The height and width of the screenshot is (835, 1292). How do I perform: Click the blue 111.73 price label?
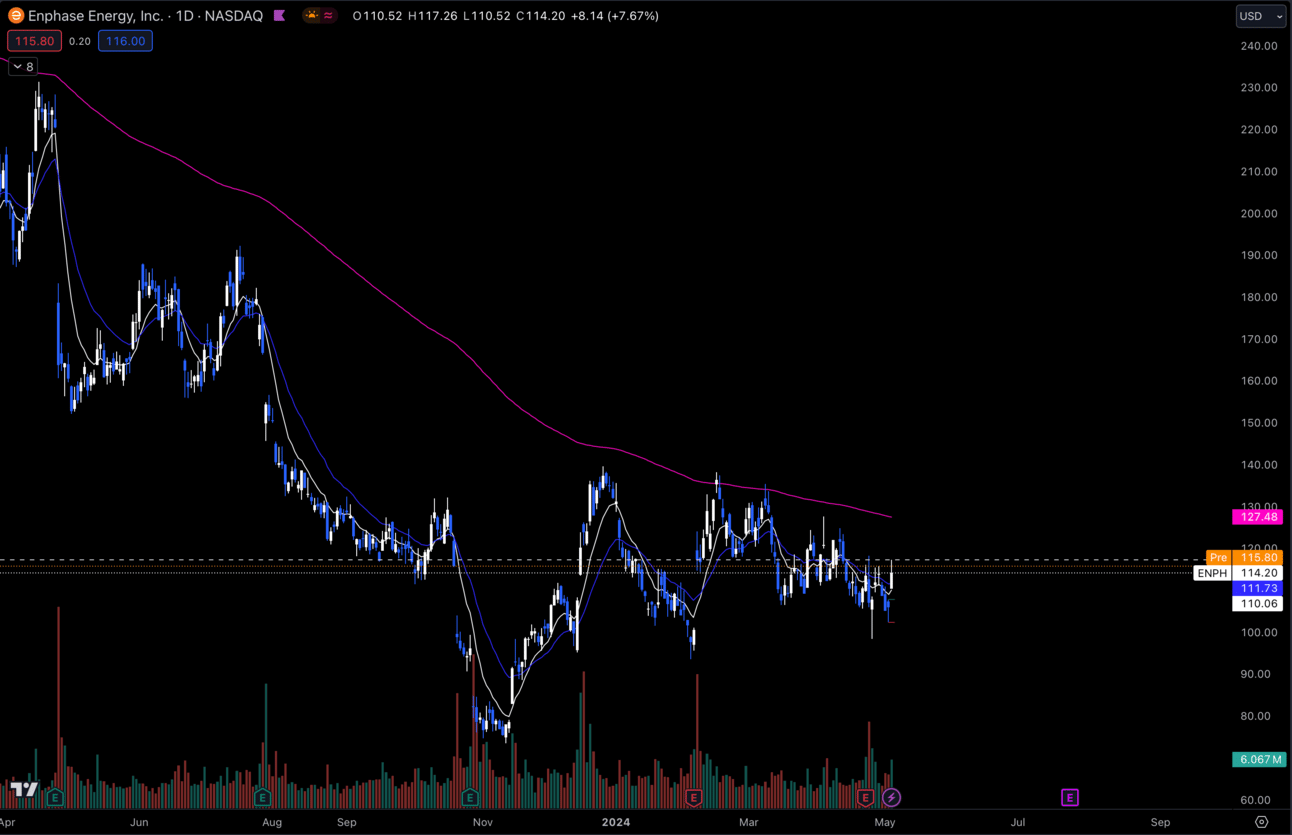pyautogui.click(x=1257, y=589)
